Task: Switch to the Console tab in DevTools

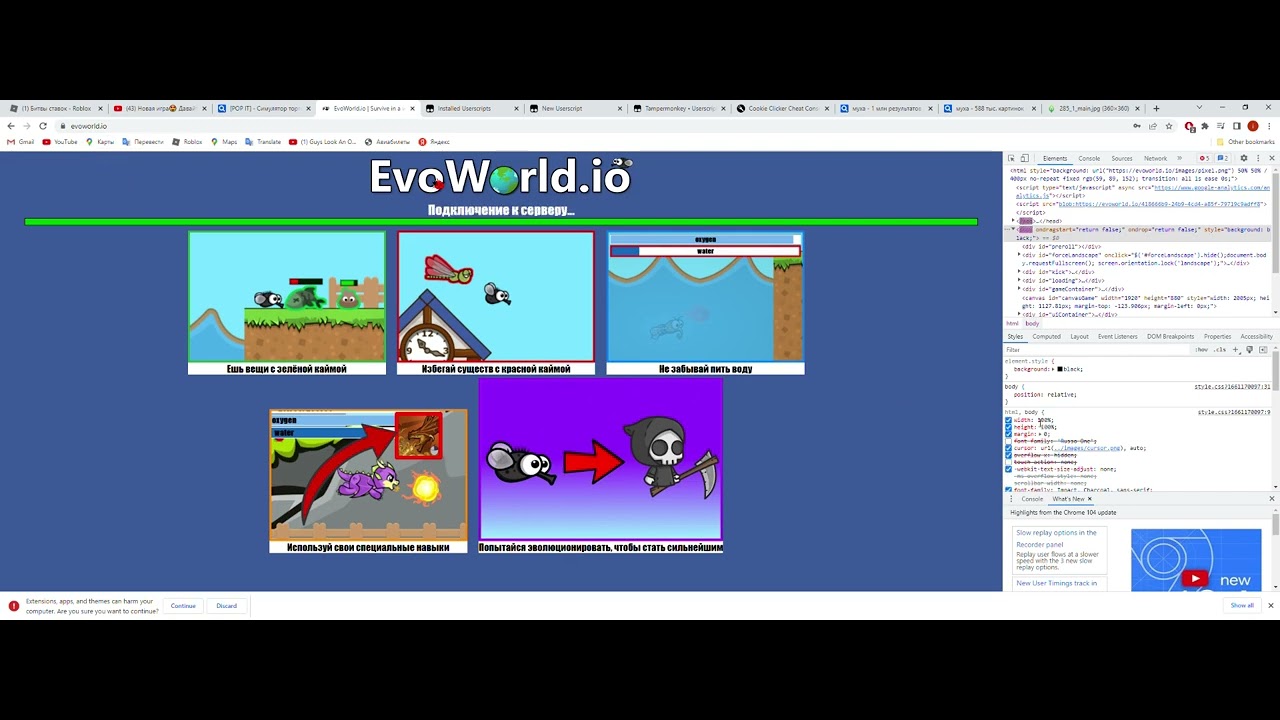Action: tap(1089, 158)
